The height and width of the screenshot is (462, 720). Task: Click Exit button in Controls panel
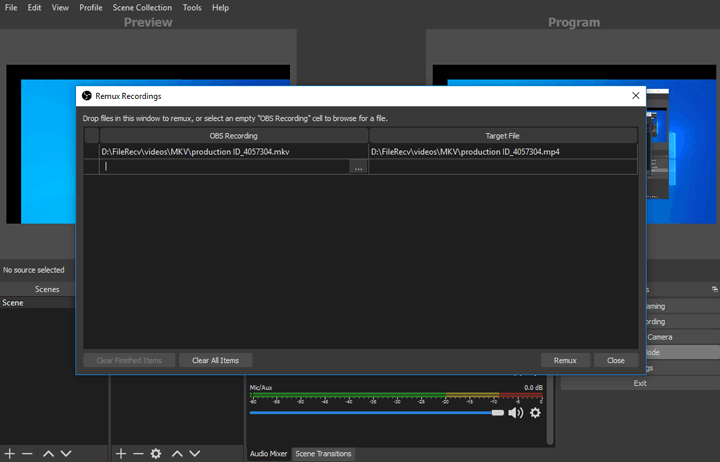pos(640,383)
